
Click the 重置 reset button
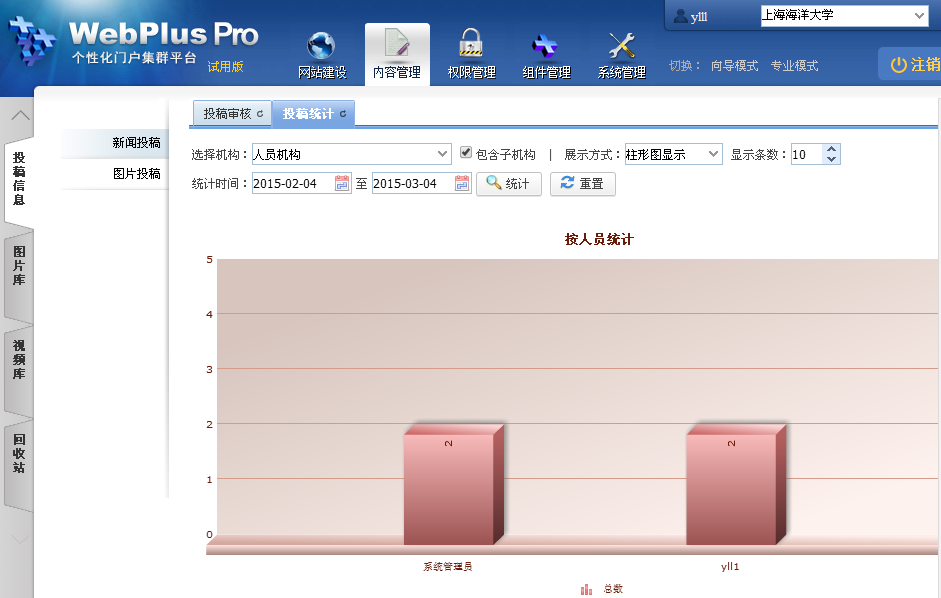tap(582, 184)
